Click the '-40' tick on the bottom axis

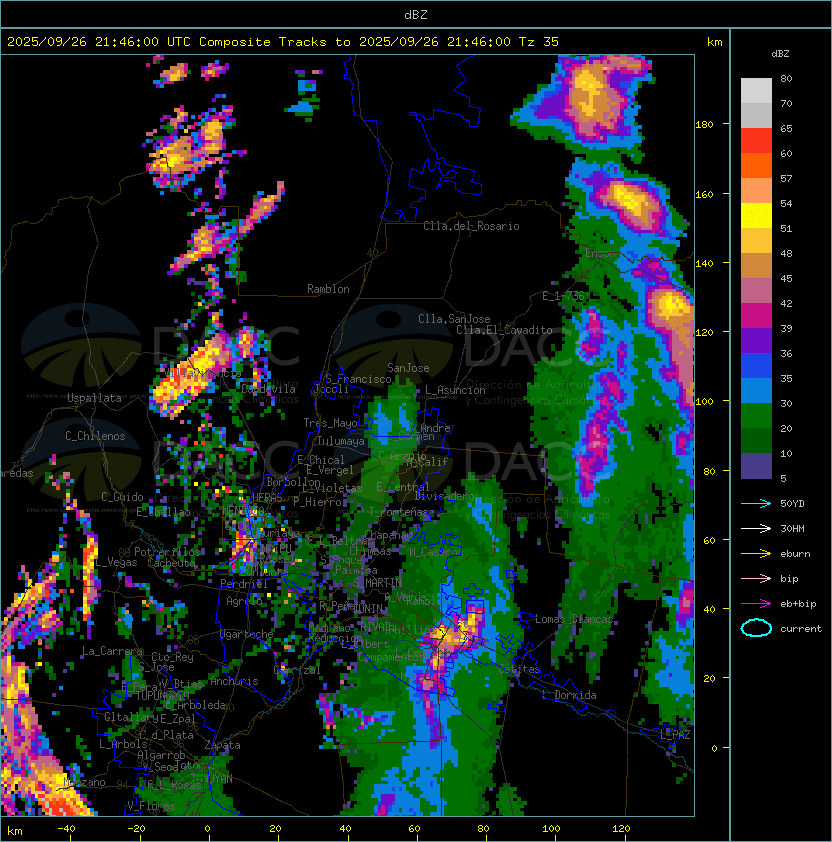(67, 829)
